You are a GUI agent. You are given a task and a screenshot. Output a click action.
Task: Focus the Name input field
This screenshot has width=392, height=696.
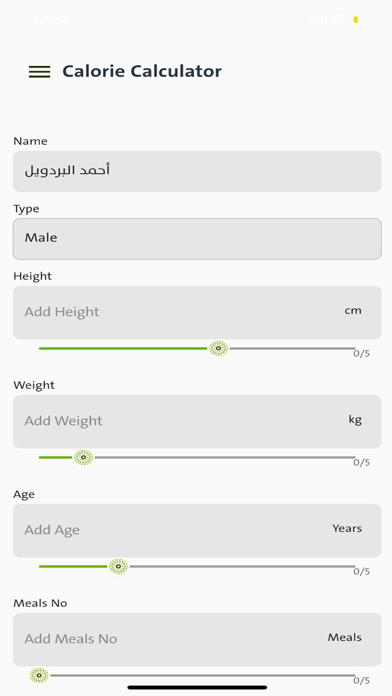(197, 171)
